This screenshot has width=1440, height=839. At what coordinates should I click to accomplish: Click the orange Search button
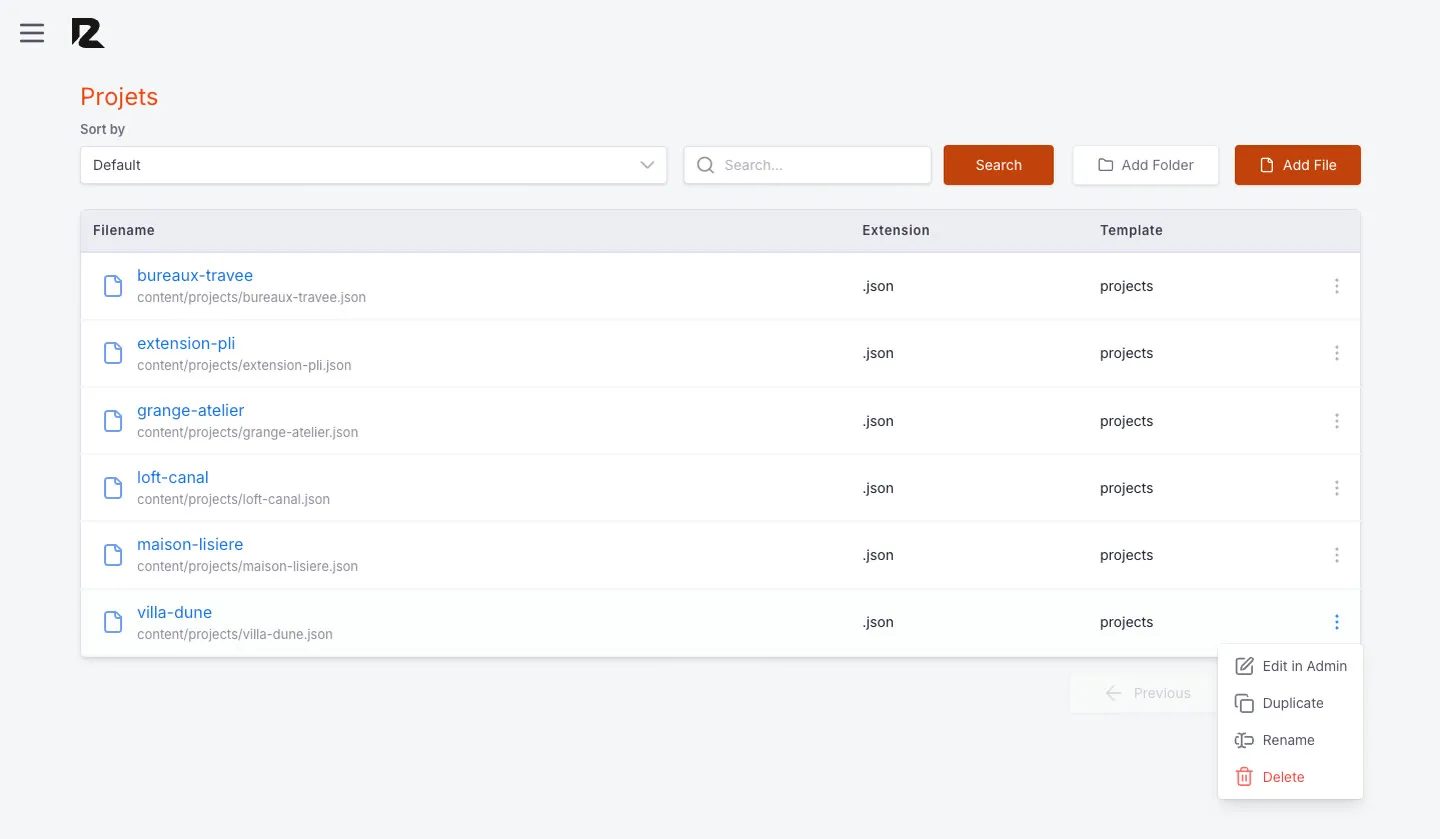[998, 165]
